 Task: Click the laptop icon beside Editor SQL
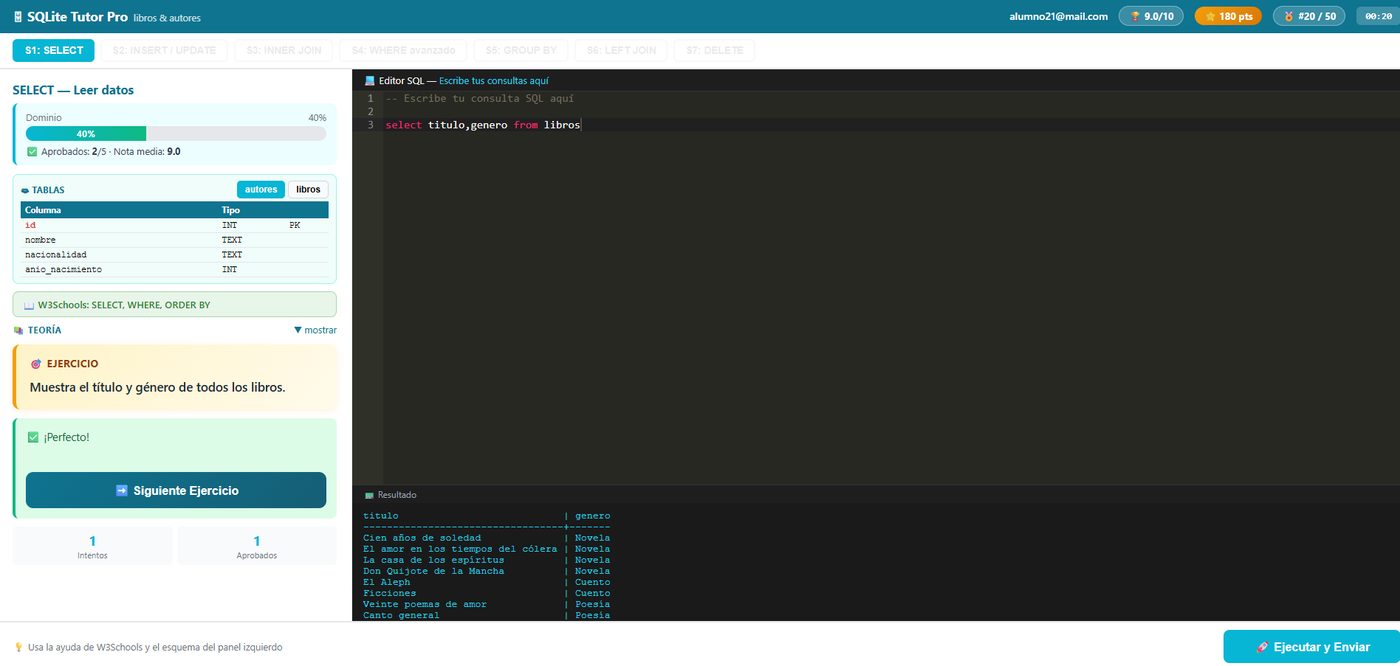(370, 81)
